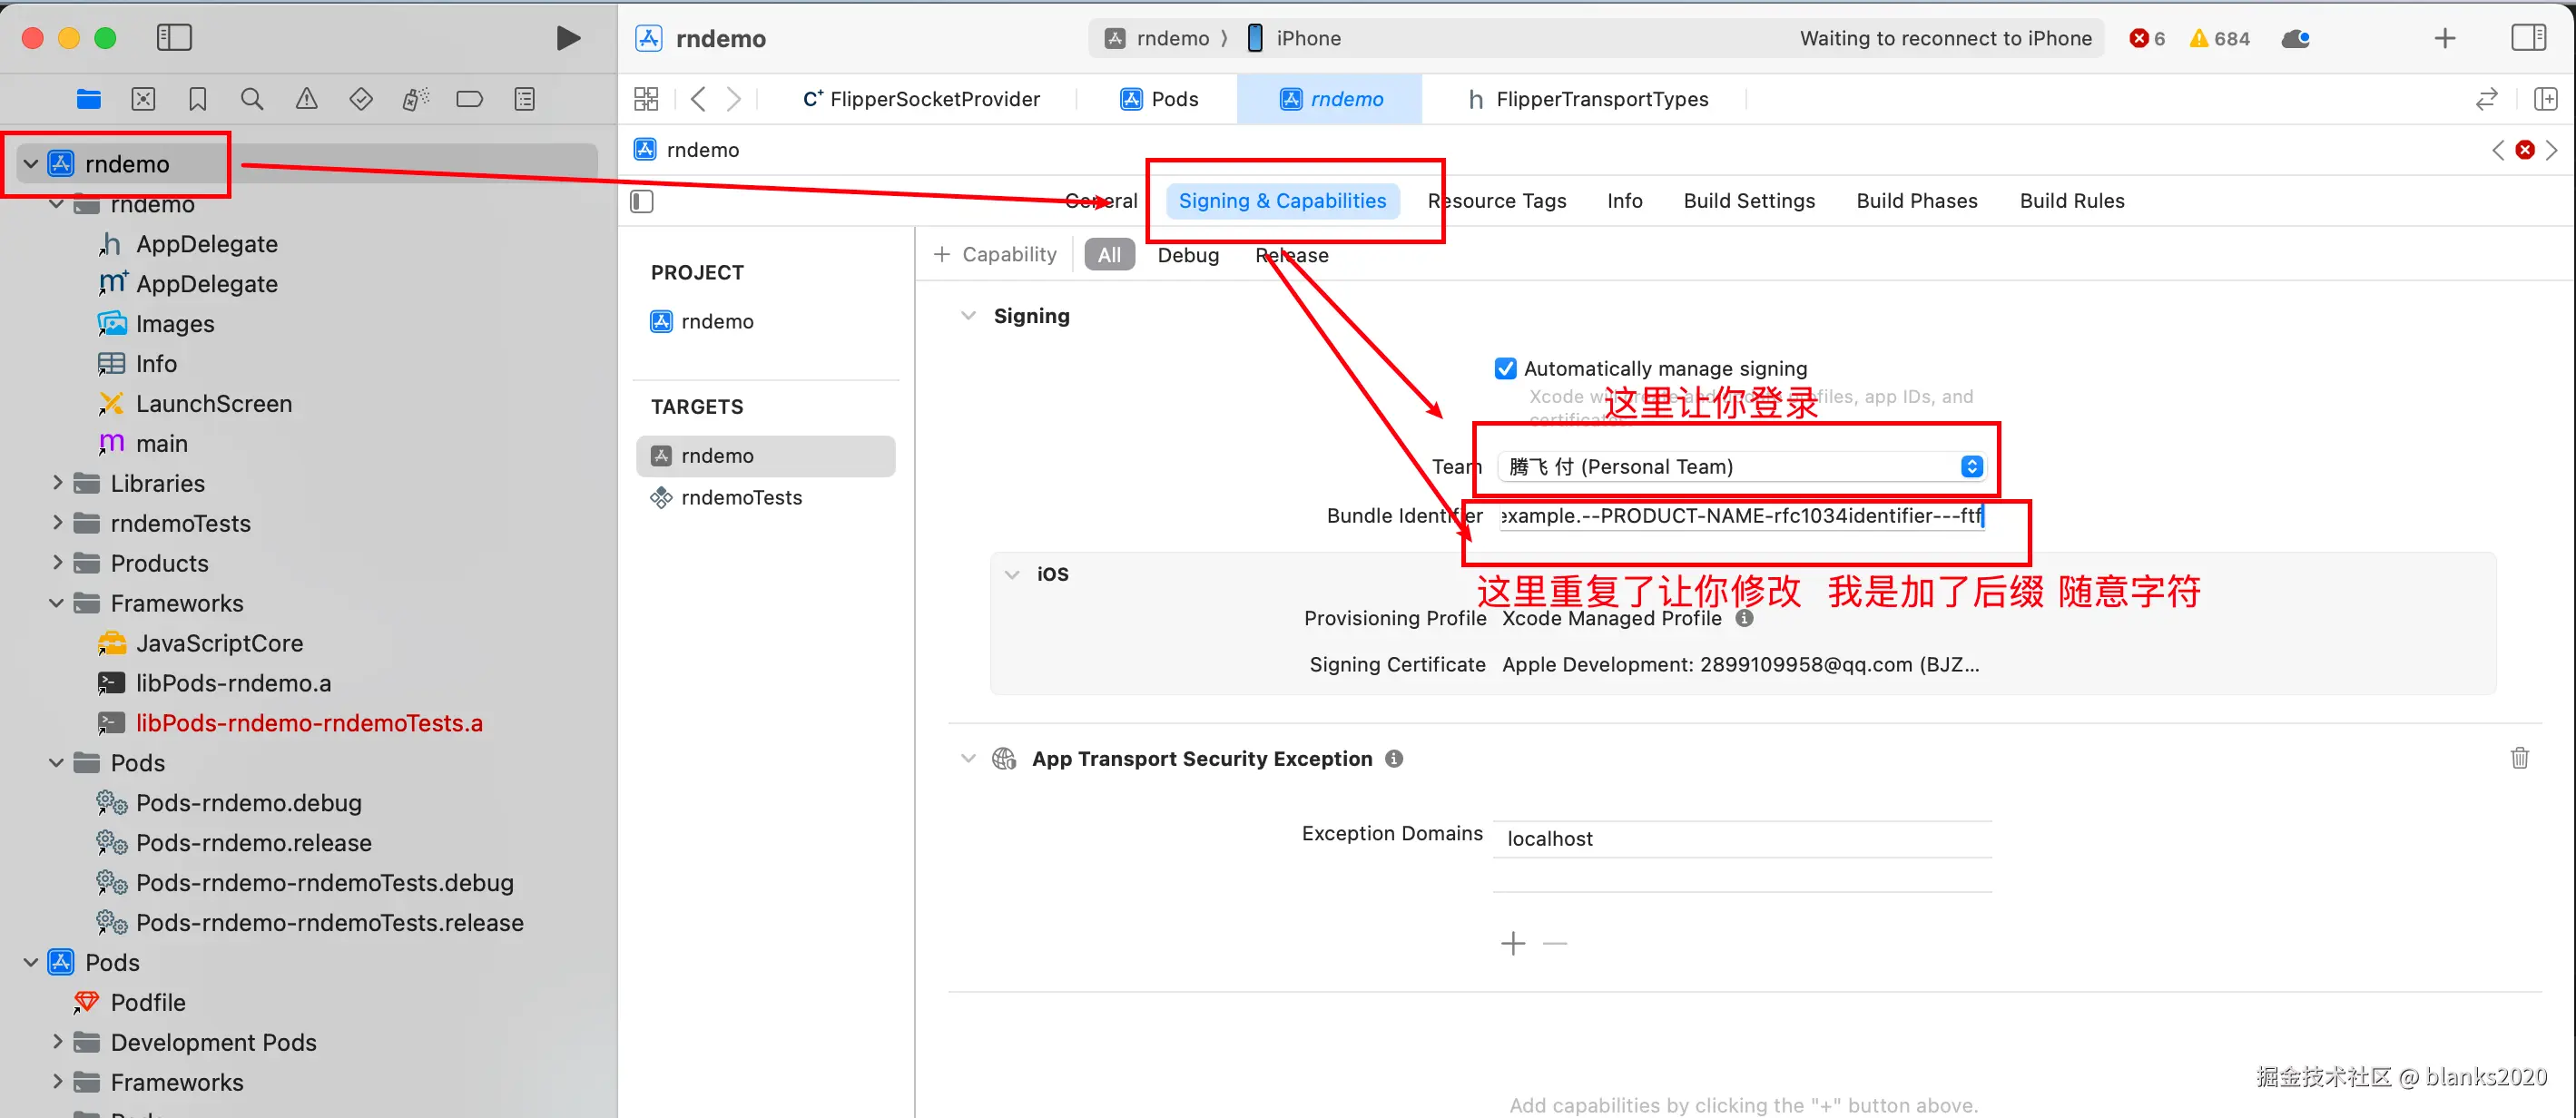Expand the Libraries folder
Viewport: 2576px width, 1118px height.
coord(57,483)
